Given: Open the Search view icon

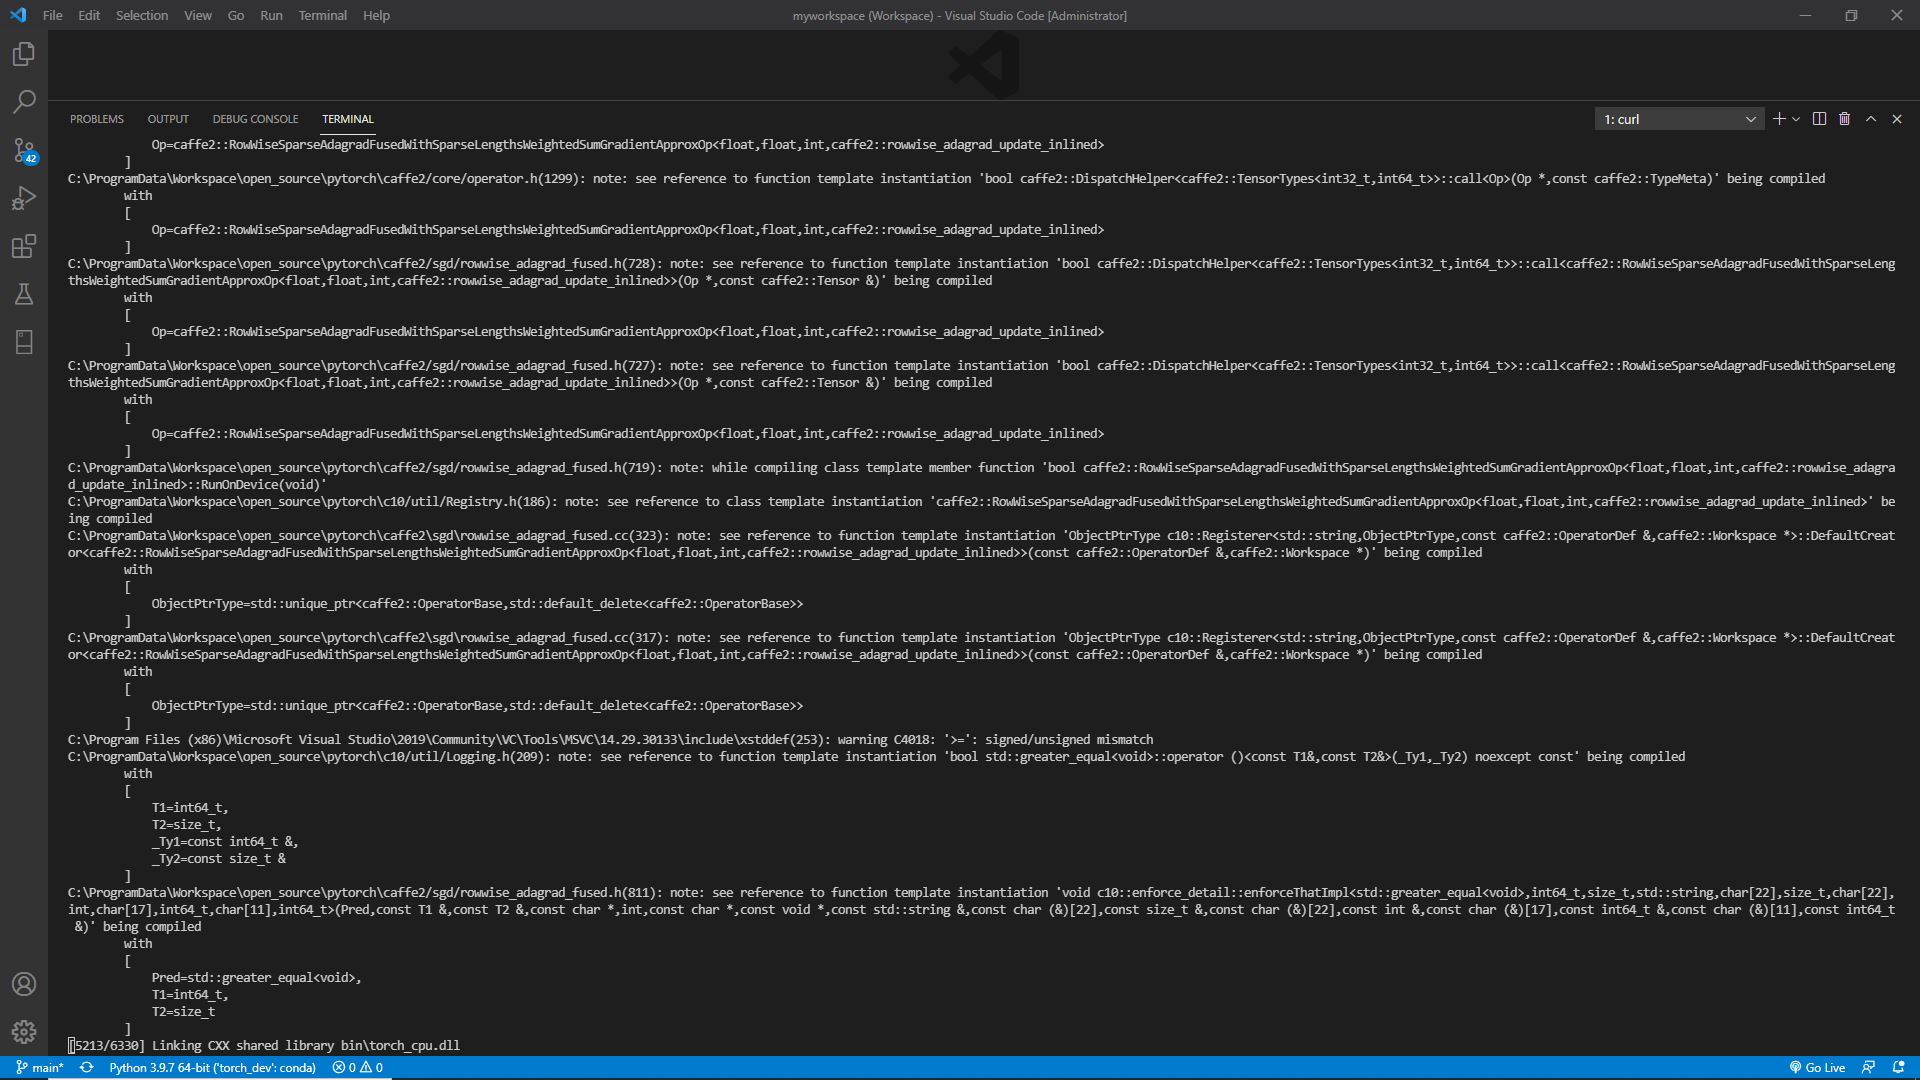Looking at the screenshot, I should tap(24, 102).
